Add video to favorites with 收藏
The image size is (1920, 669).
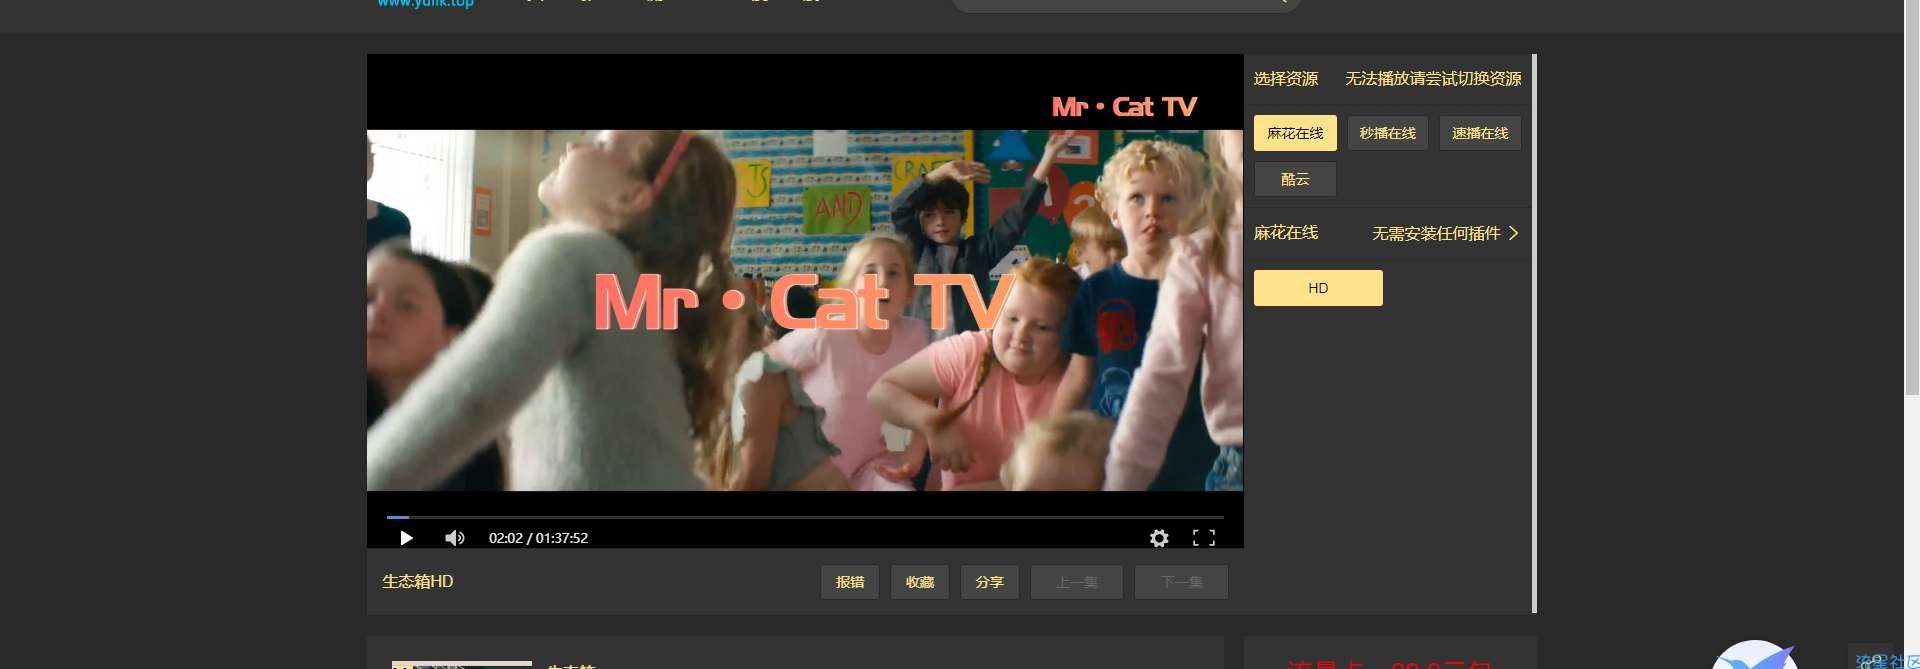(920, 582)
